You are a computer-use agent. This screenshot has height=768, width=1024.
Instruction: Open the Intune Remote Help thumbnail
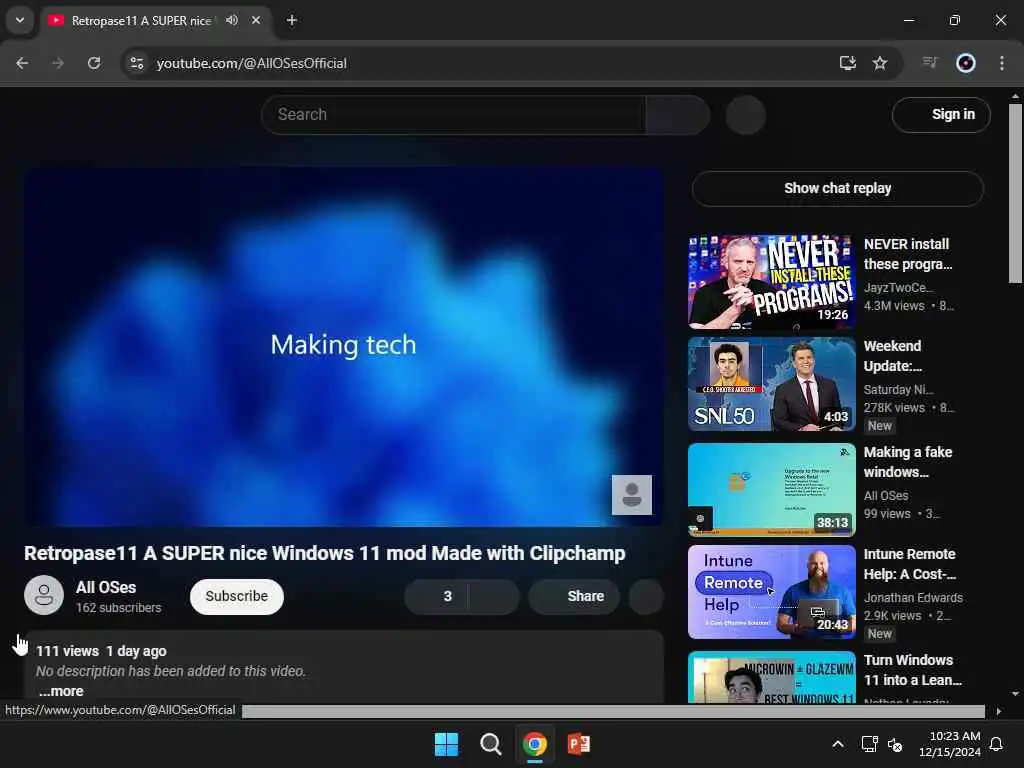pos(771,592)
